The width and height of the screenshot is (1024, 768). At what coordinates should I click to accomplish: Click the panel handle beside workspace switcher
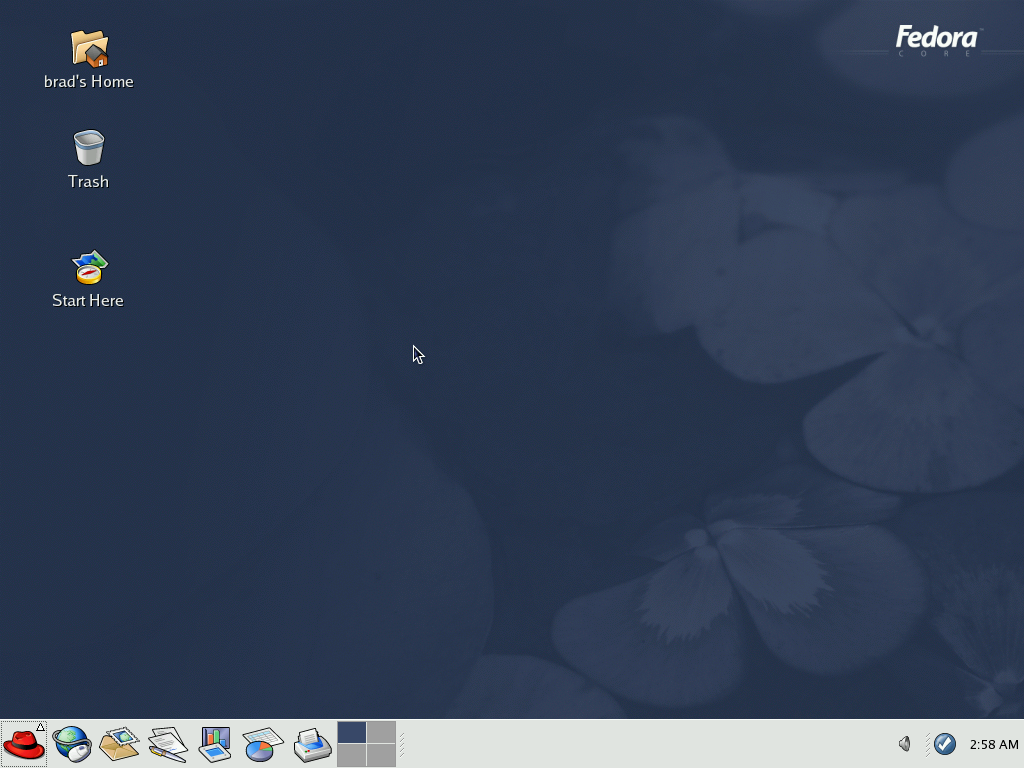(402, 744)
